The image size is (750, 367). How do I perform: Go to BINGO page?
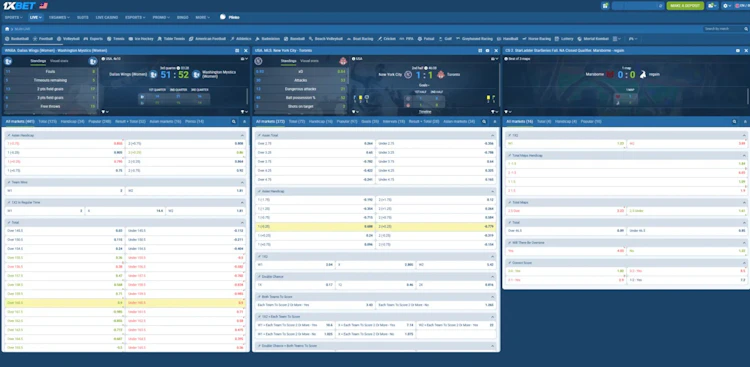[182, 17]
